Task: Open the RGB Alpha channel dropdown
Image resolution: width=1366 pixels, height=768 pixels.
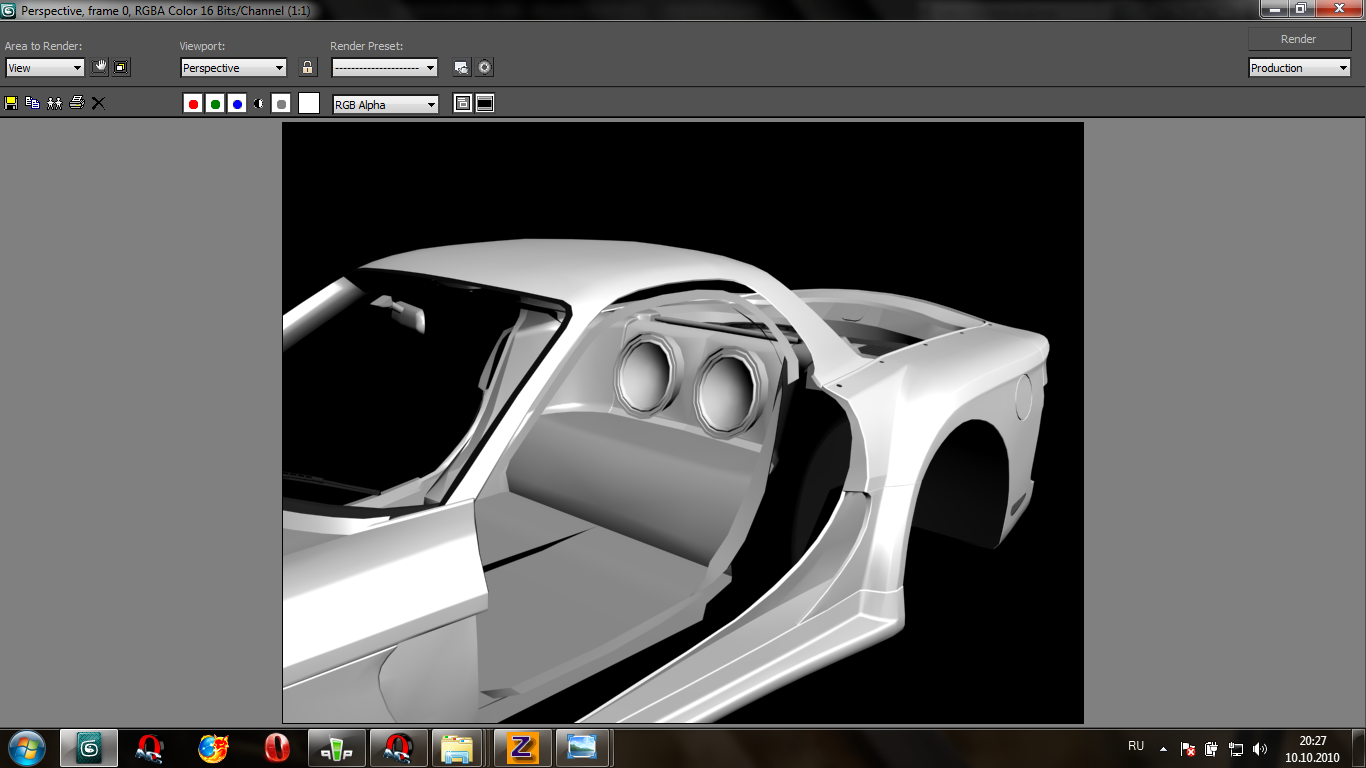Action: 385,105
